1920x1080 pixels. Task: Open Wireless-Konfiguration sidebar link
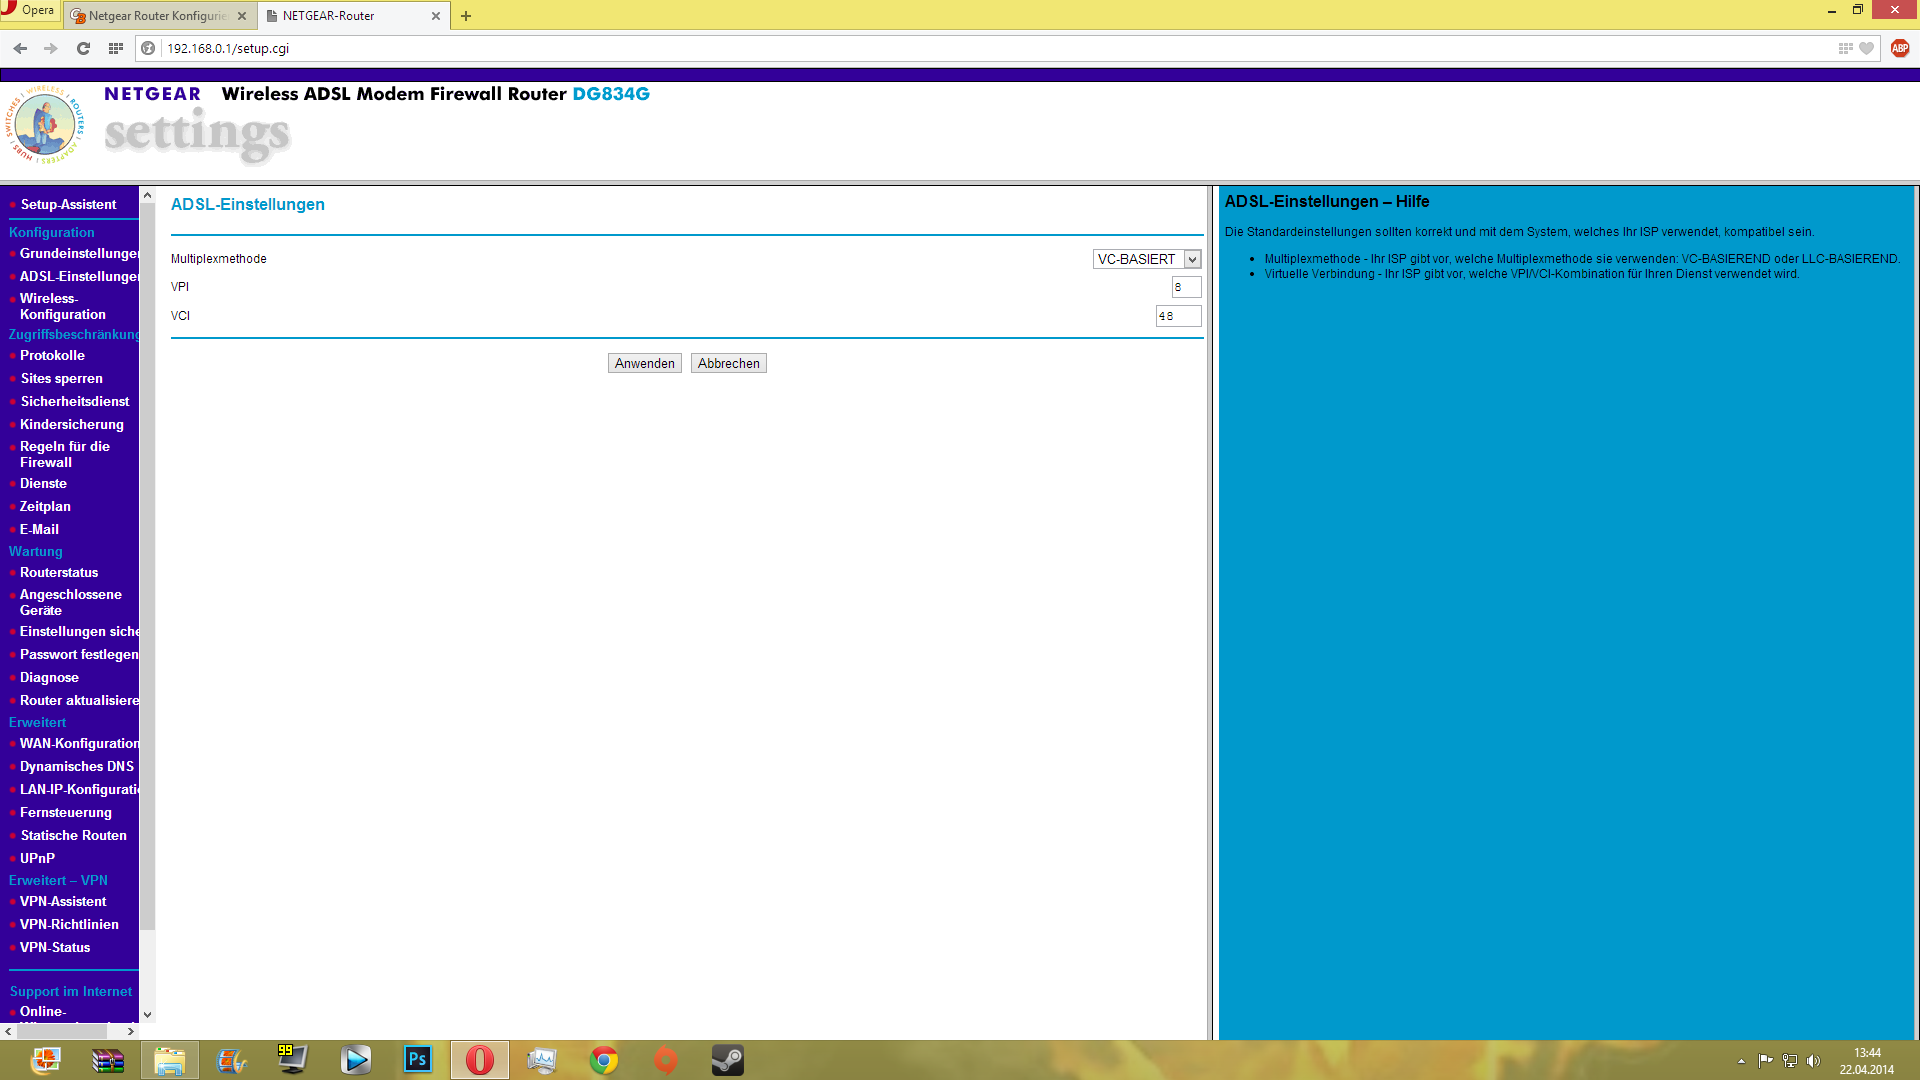63,306
